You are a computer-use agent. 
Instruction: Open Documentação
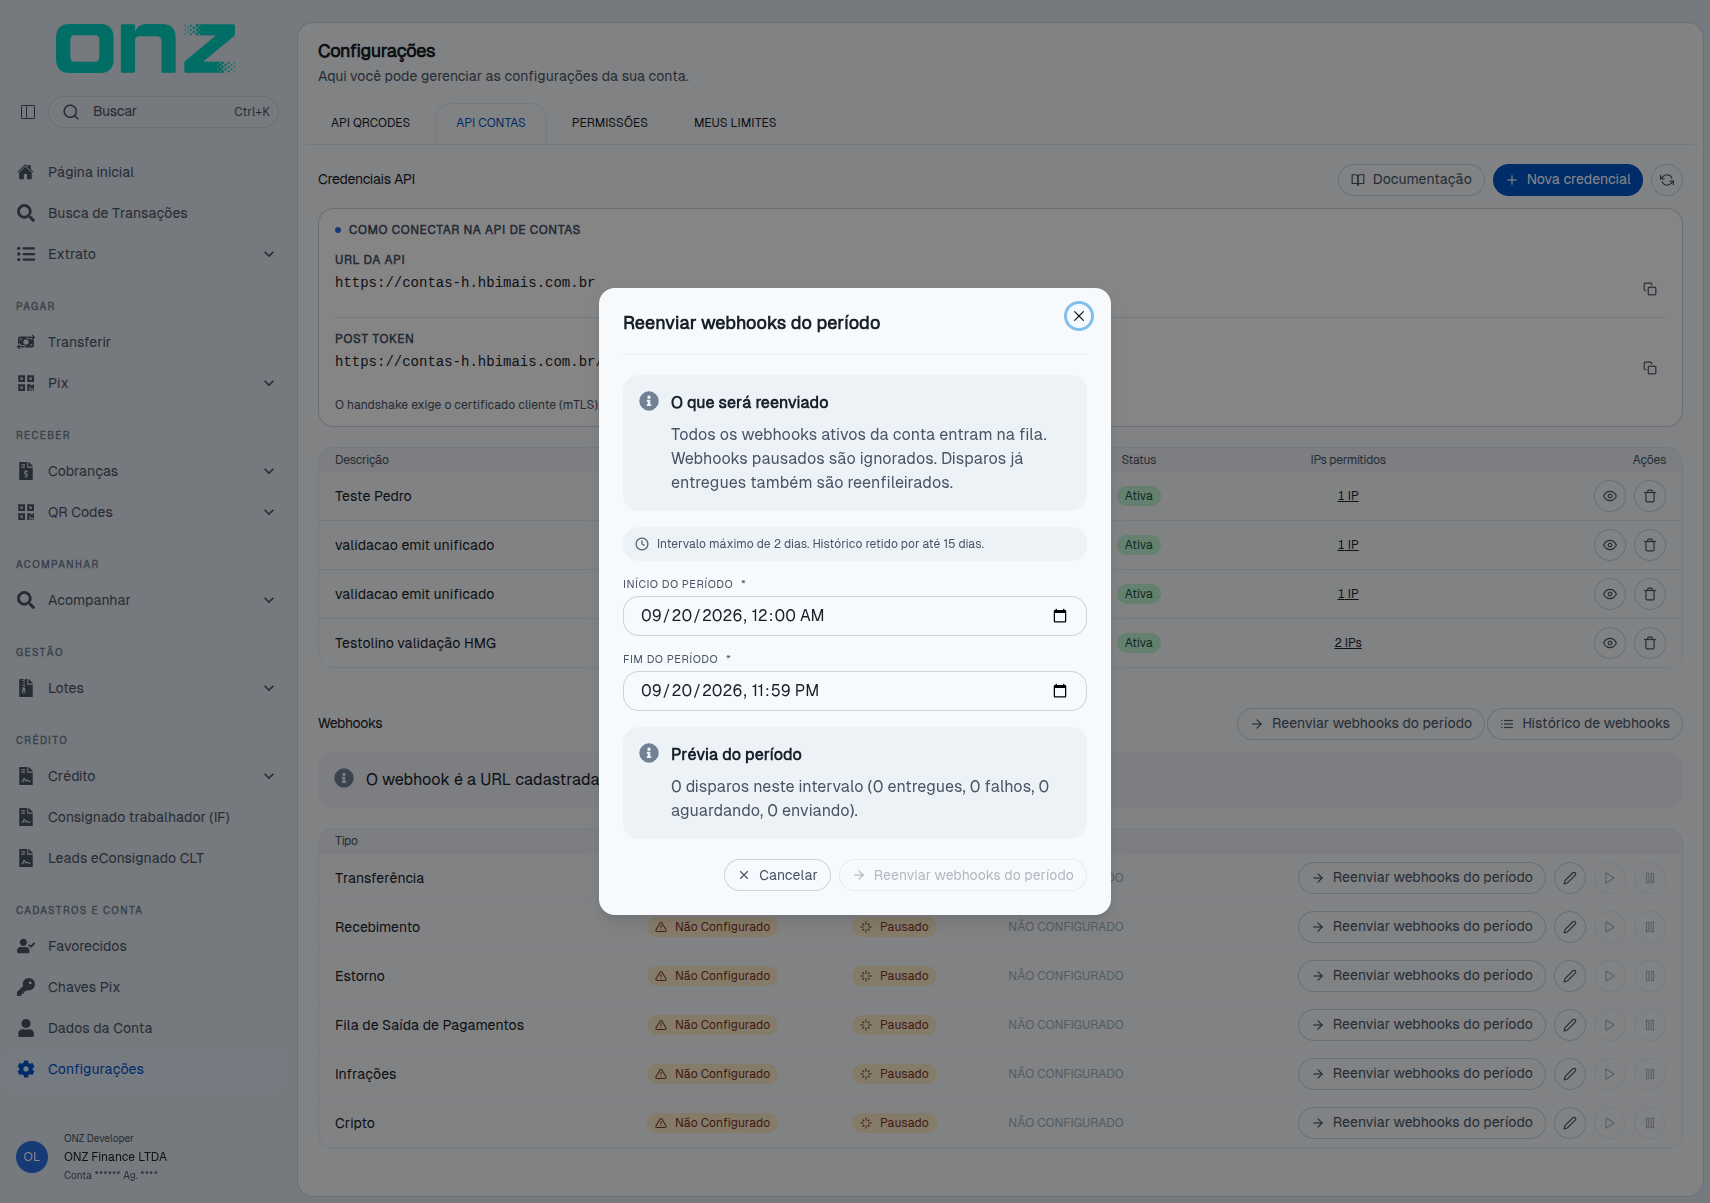(x=1411, y=180)
